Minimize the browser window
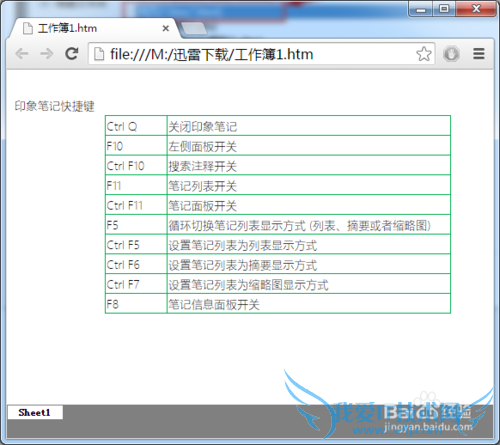Viewport: 500px width, 445px height. coord(421,9)
